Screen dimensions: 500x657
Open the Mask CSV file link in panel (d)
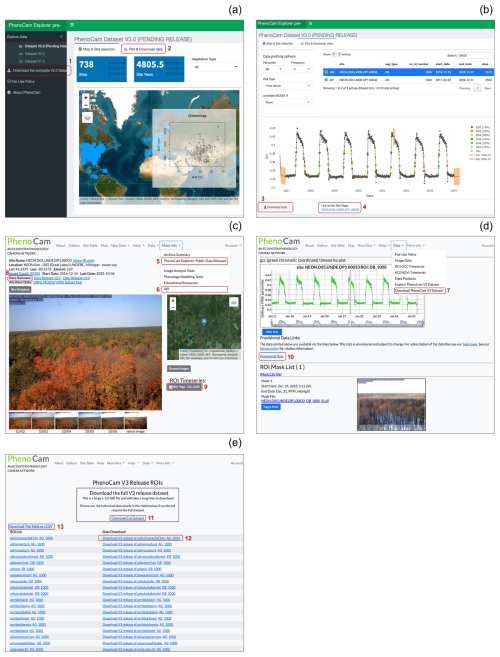point(271,374)
